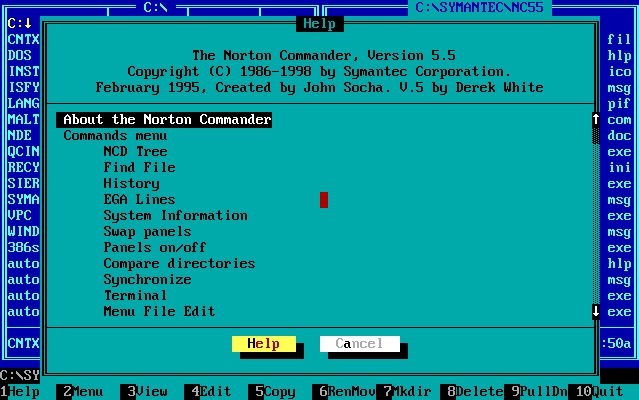Screen dimensions: 639x400
Task: Click the ico extension in right panel
Action: (619, 72)
